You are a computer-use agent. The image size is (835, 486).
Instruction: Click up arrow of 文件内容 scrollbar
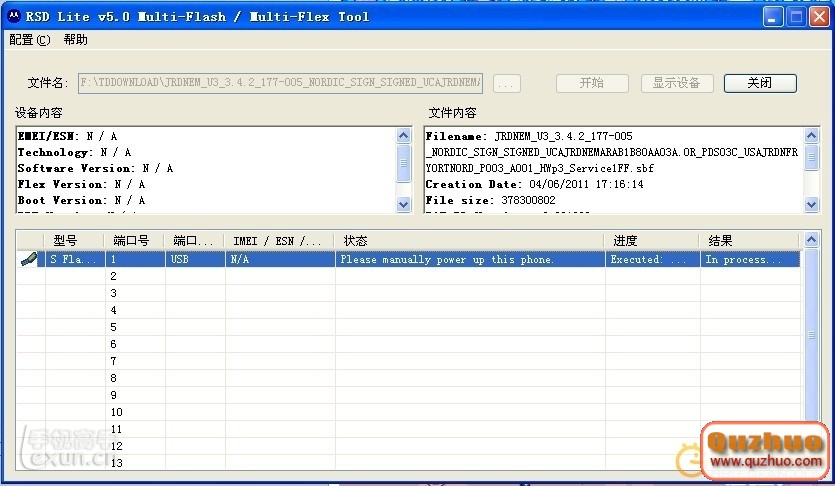(811, 136)
